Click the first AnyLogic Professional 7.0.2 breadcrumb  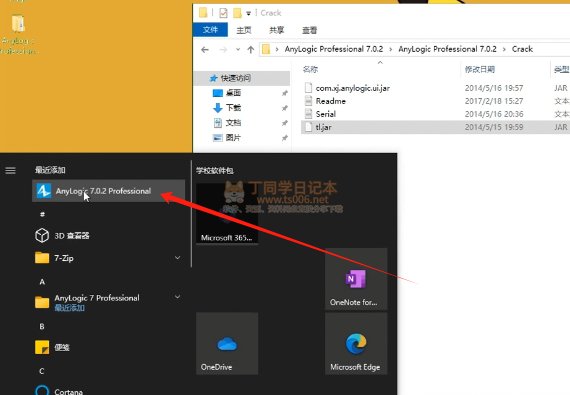click(334, 49)
